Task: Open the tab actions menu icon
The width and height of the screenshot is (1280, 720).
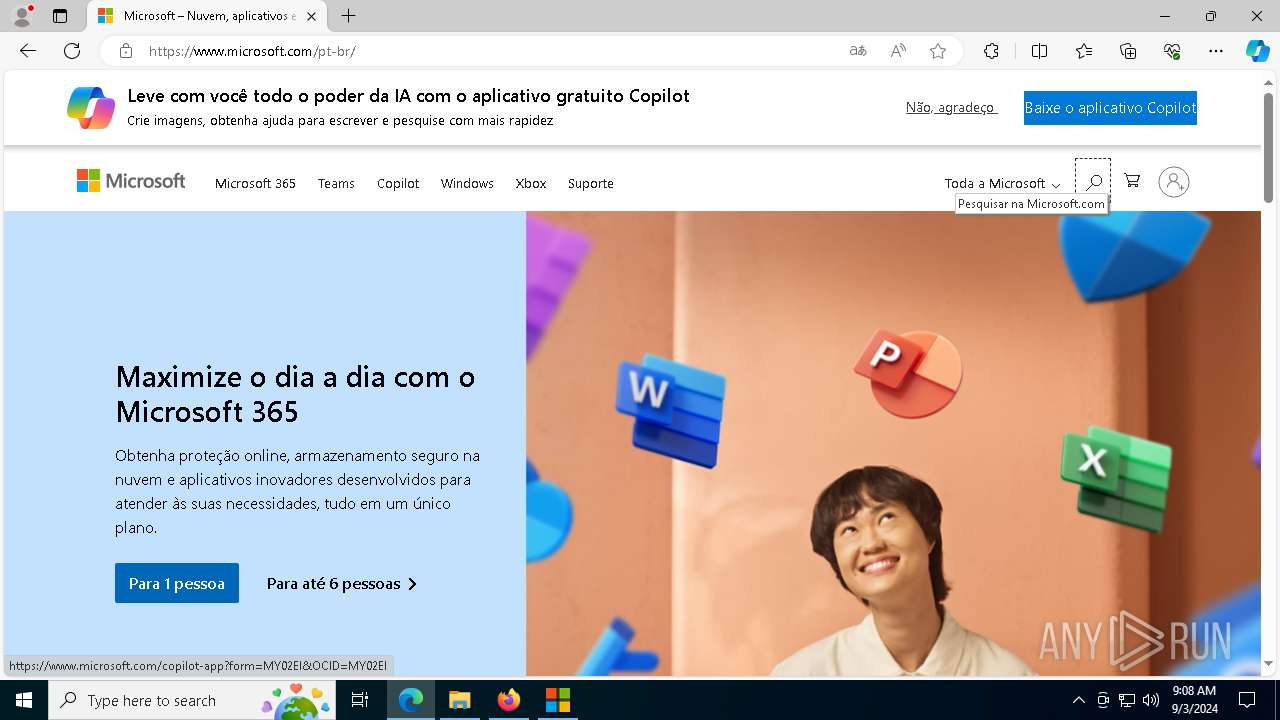Action: tap(60, 16)
